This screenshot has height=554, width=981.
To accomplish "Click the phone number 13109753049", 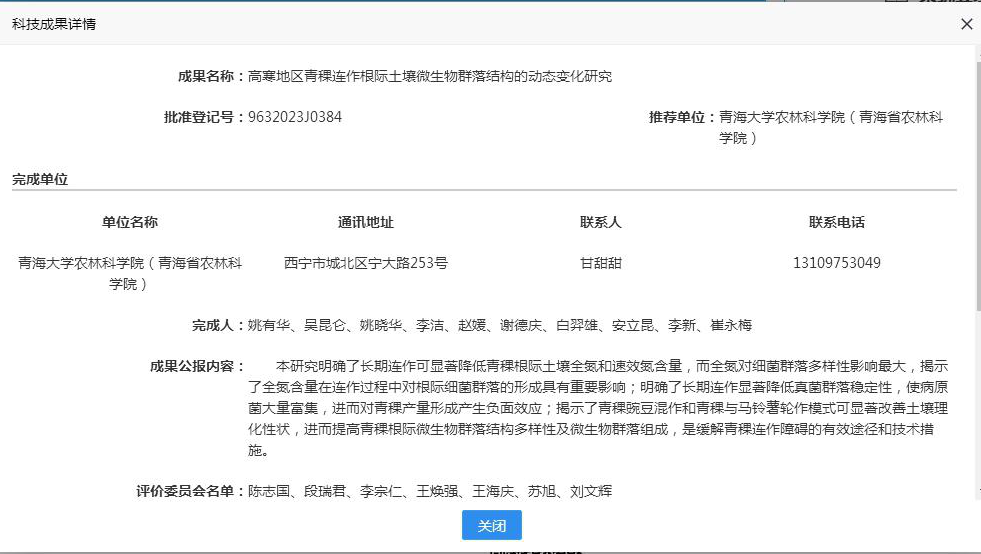I will 837,263.
